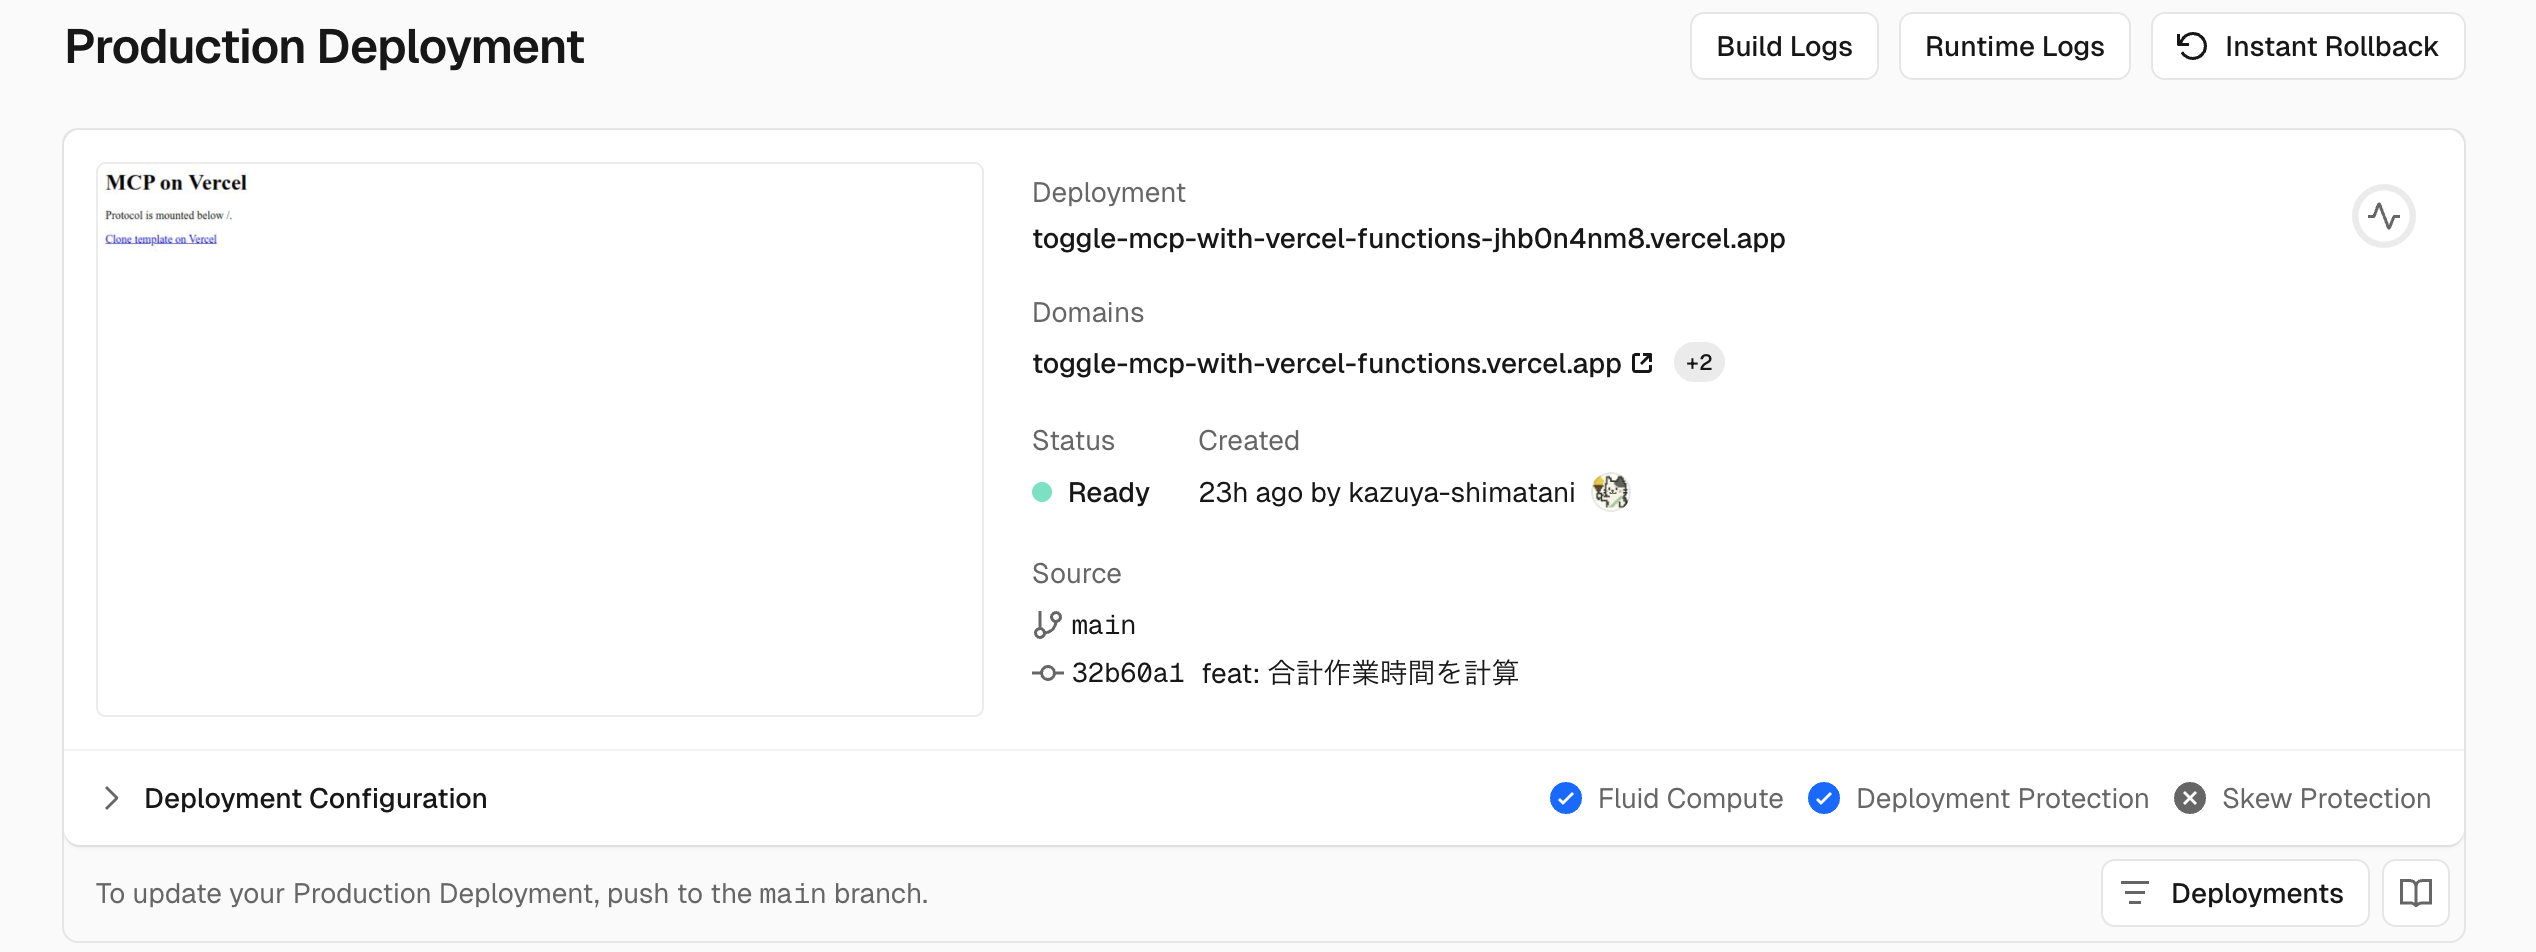Click the Instant Rollback button
Viewport: 2536px width, 952px height.
(2308, 46)
